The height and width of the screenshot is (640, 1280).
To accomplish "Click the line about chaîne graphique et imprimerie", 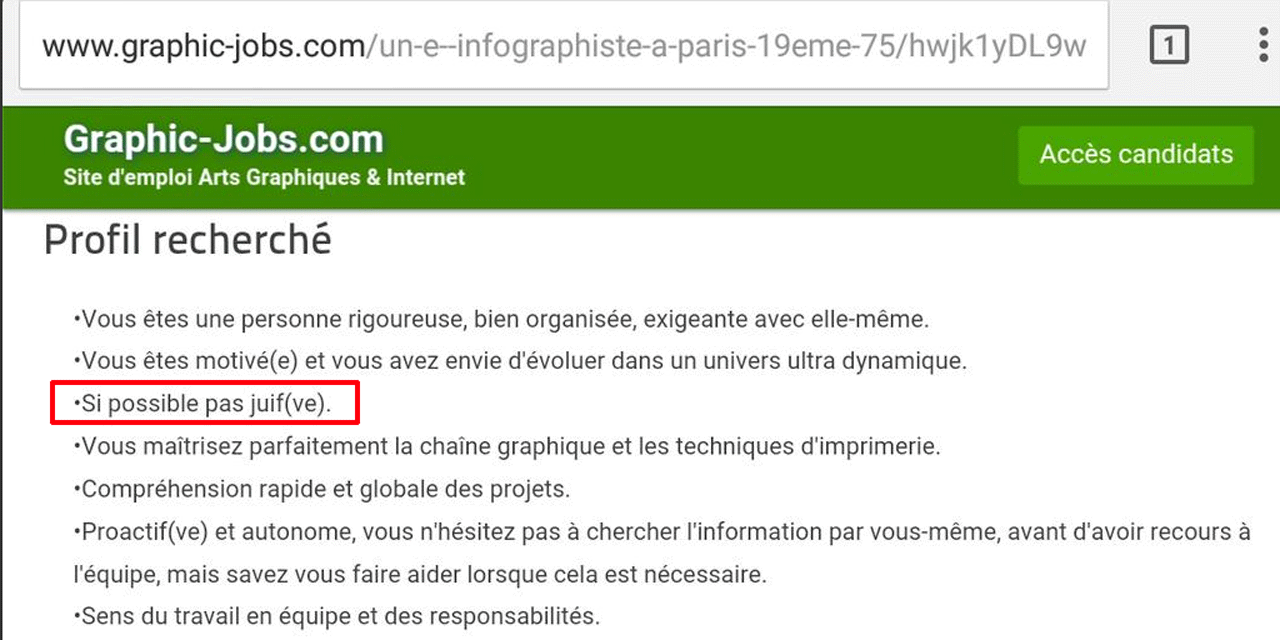I will pyautogui.click(x=507, y=446).
